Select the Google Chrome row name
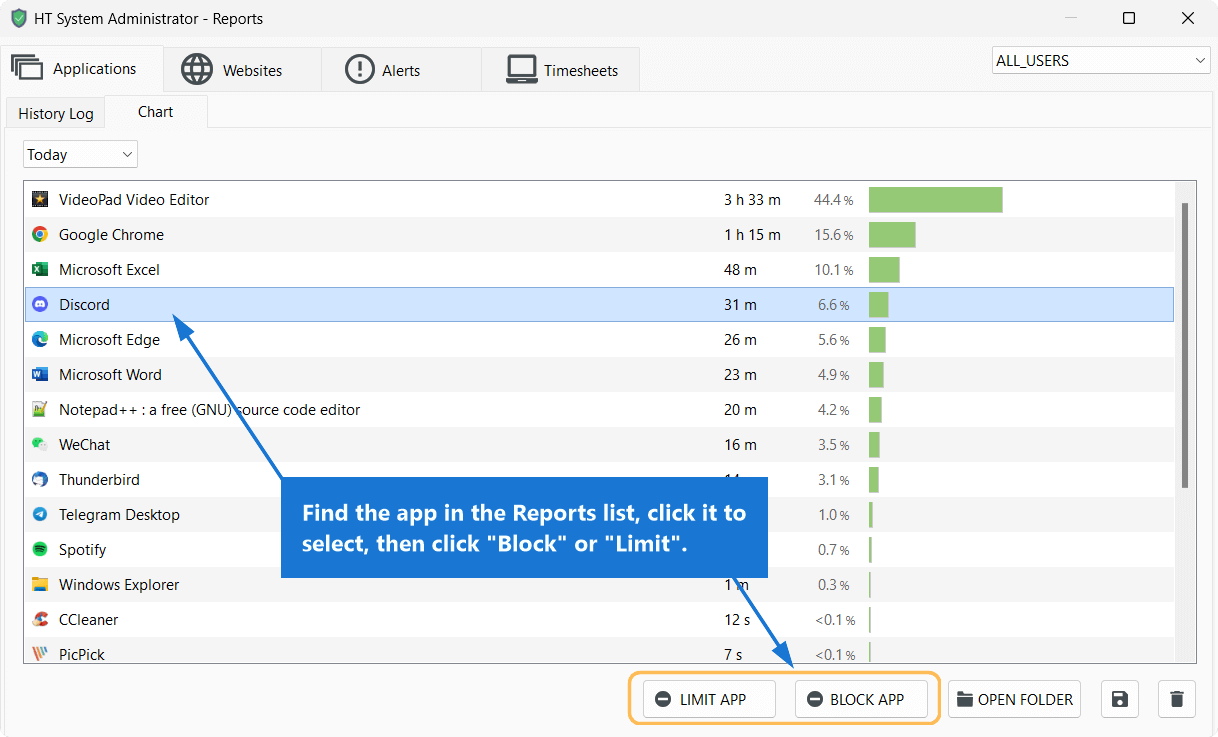1218x737 pixels. (111, 235)
